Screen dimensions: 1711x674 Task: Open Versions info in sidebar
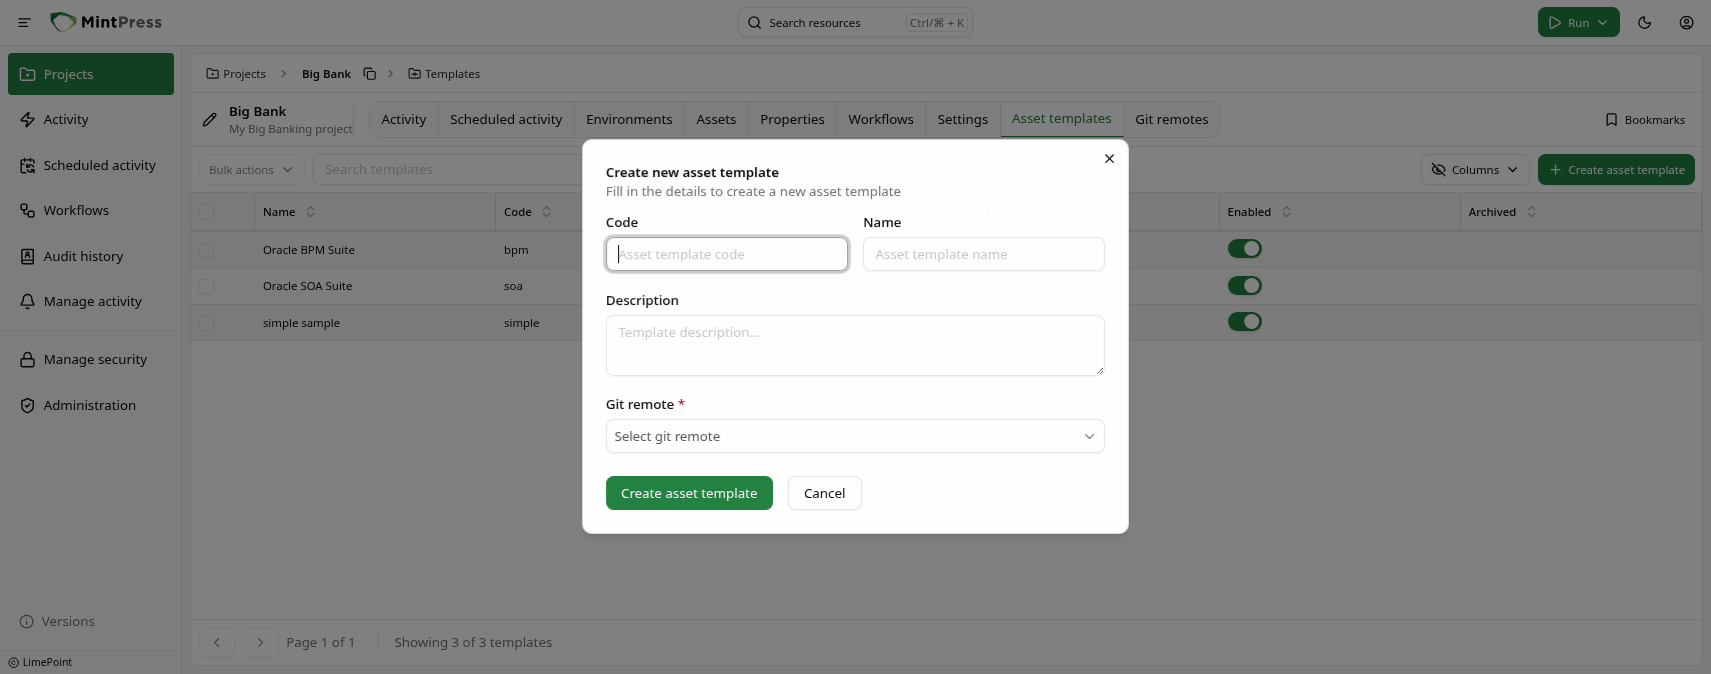click(x=57, y=621)
